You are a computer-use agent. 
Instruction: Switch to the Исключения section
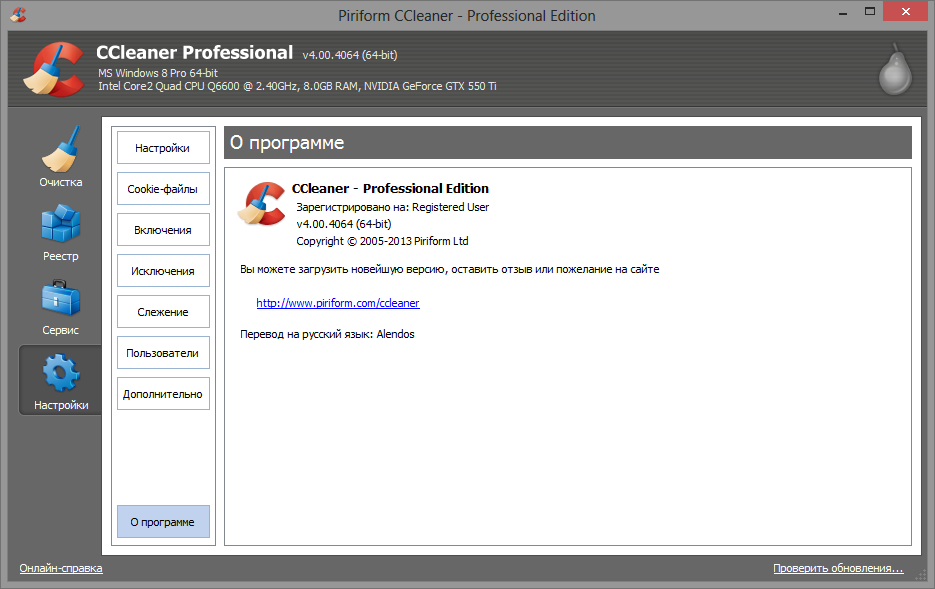point(163,271)
